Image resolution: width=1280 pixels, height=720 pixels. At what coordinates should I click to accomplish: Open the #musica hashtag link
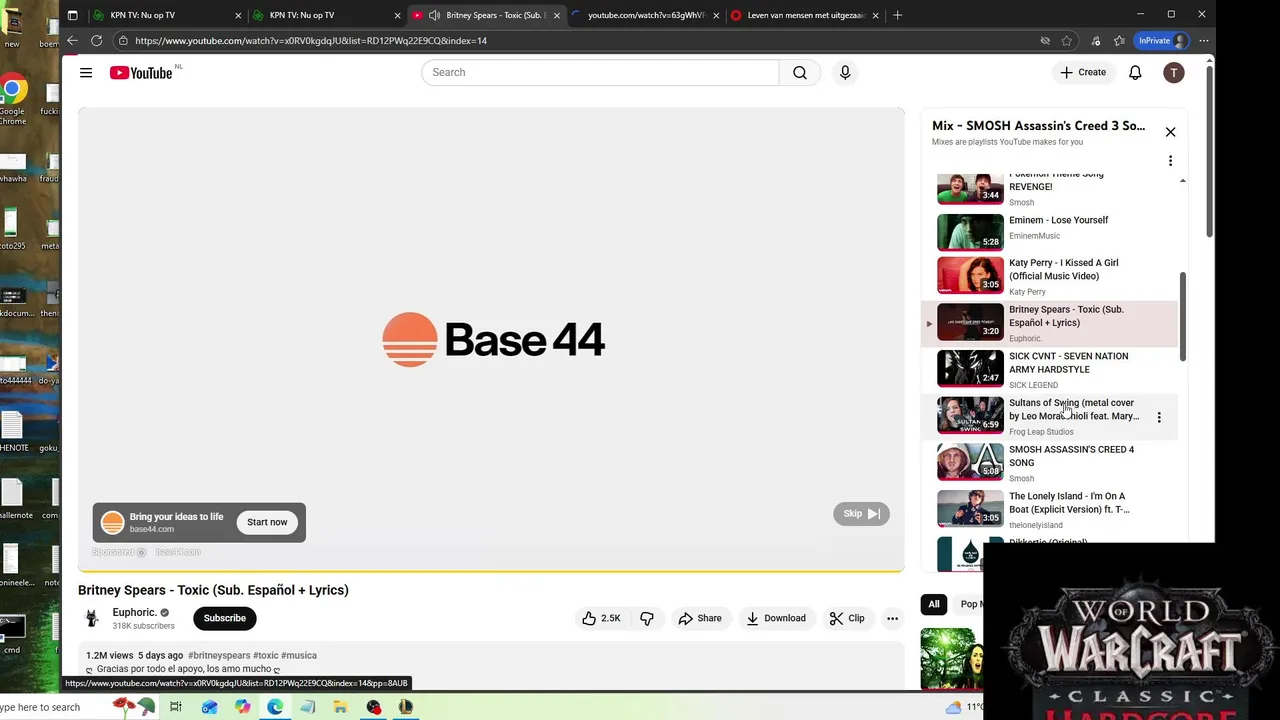(x=299, y=655)
